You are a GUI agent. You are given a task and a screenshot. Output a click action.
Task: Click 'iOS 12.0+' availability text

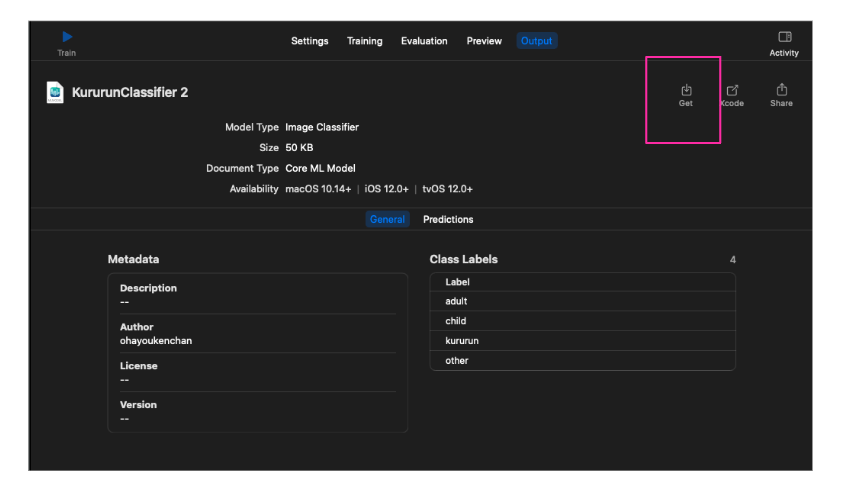point(386,189)
